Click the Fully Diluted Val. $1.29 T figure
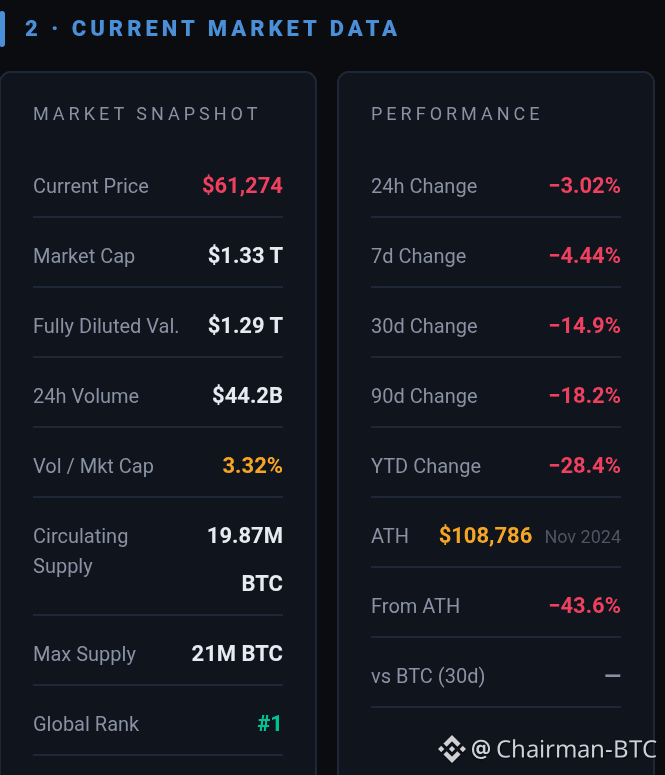This screenshot has width=665, height=775. pyautogui.click(x=245, y=326)
